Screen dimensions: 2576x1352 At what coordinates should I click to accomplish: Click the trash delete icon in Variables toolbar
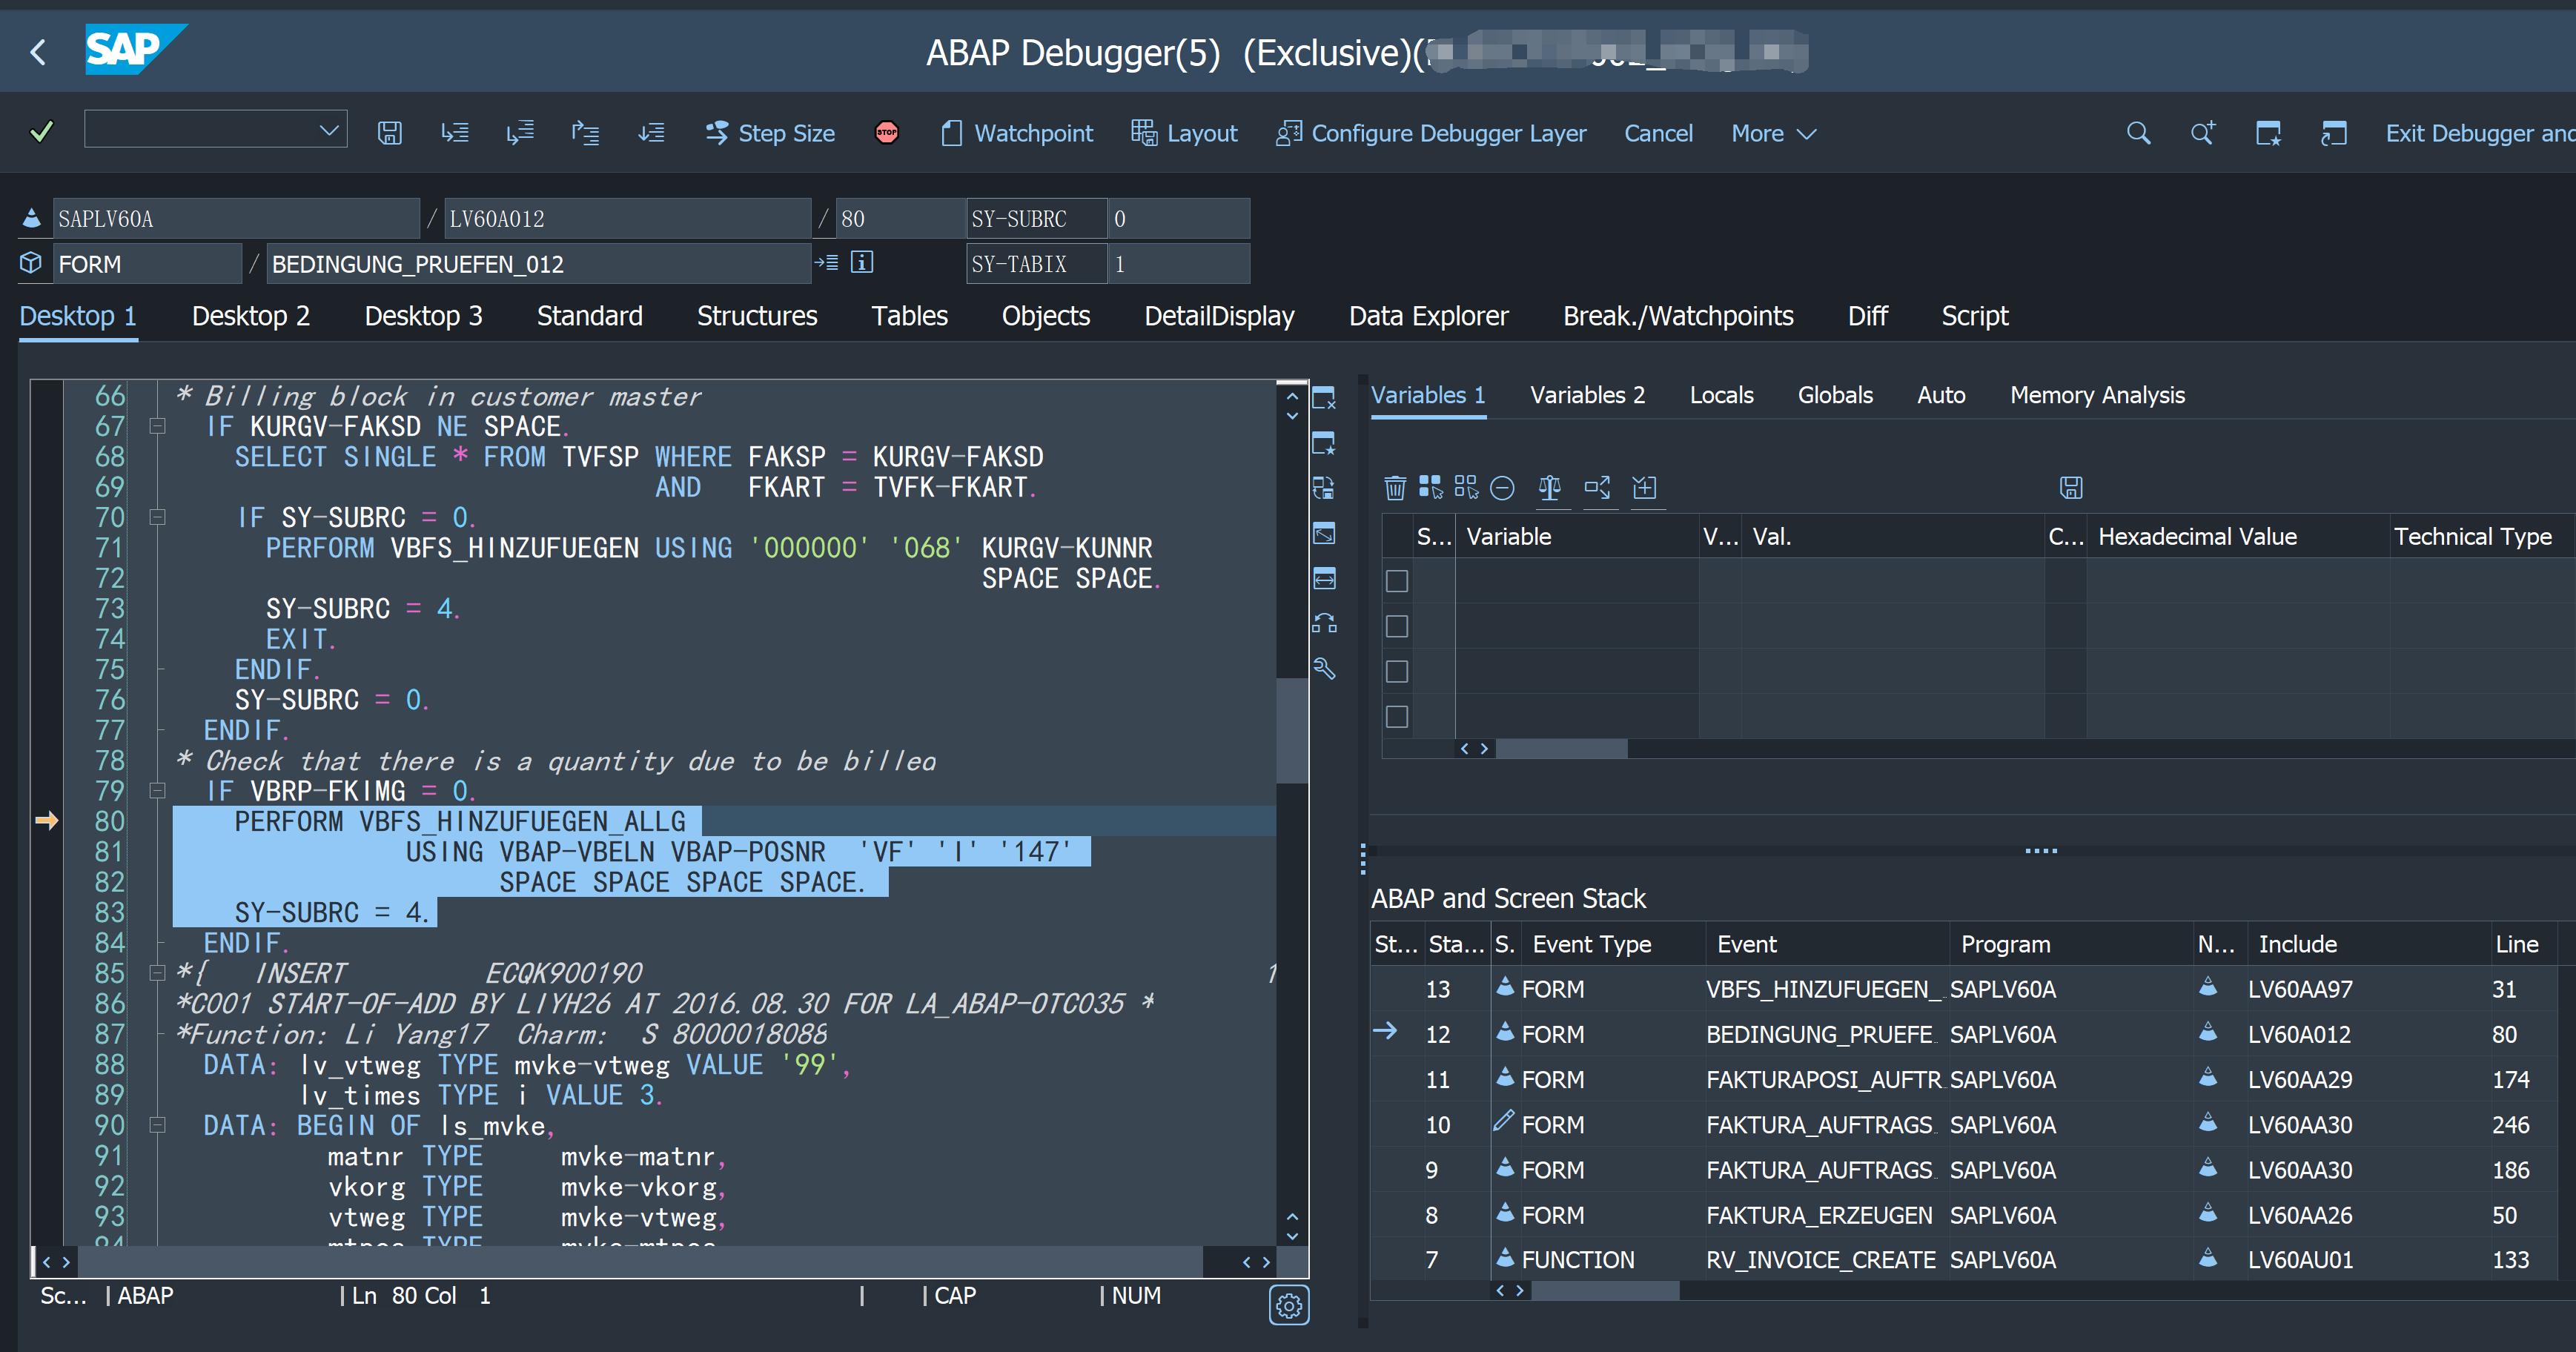[x=1394, y=488]
